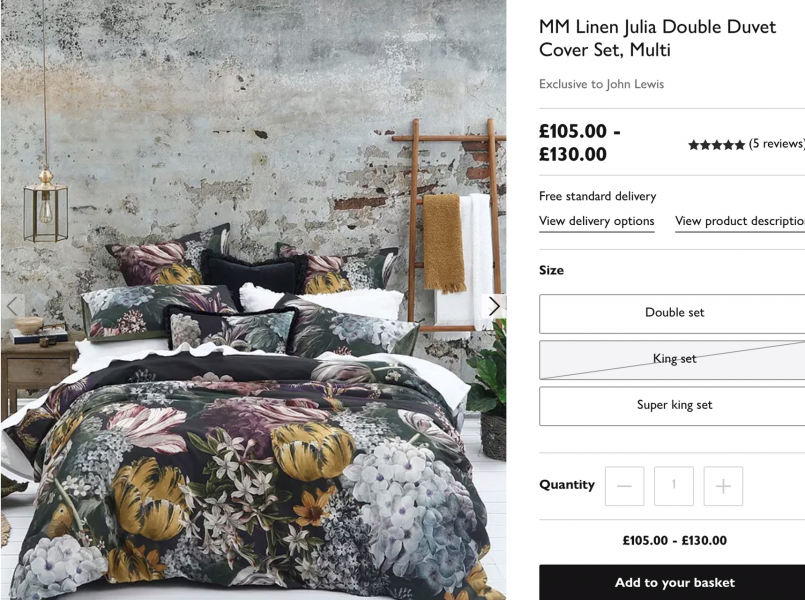Choose the Super king set size
805x600 pixels.
[x=672, y=406]
